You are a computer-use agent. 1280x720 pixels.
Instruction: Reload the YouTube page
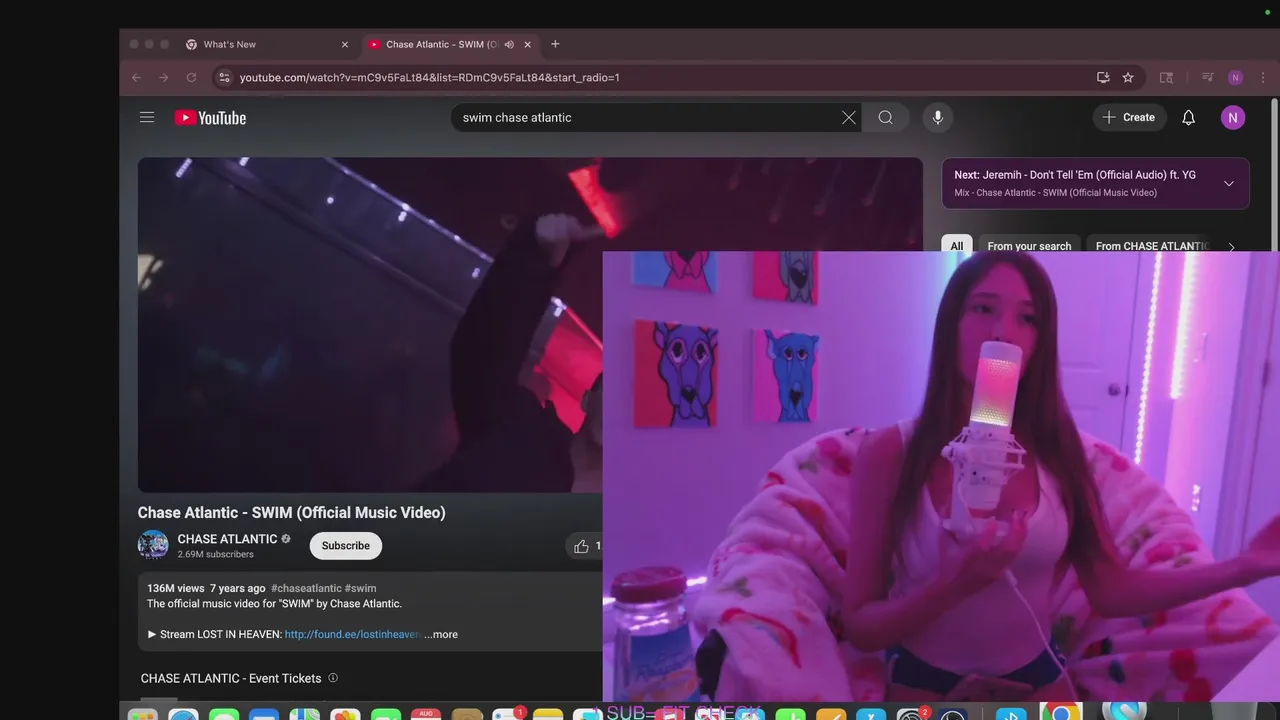(191, 77)
